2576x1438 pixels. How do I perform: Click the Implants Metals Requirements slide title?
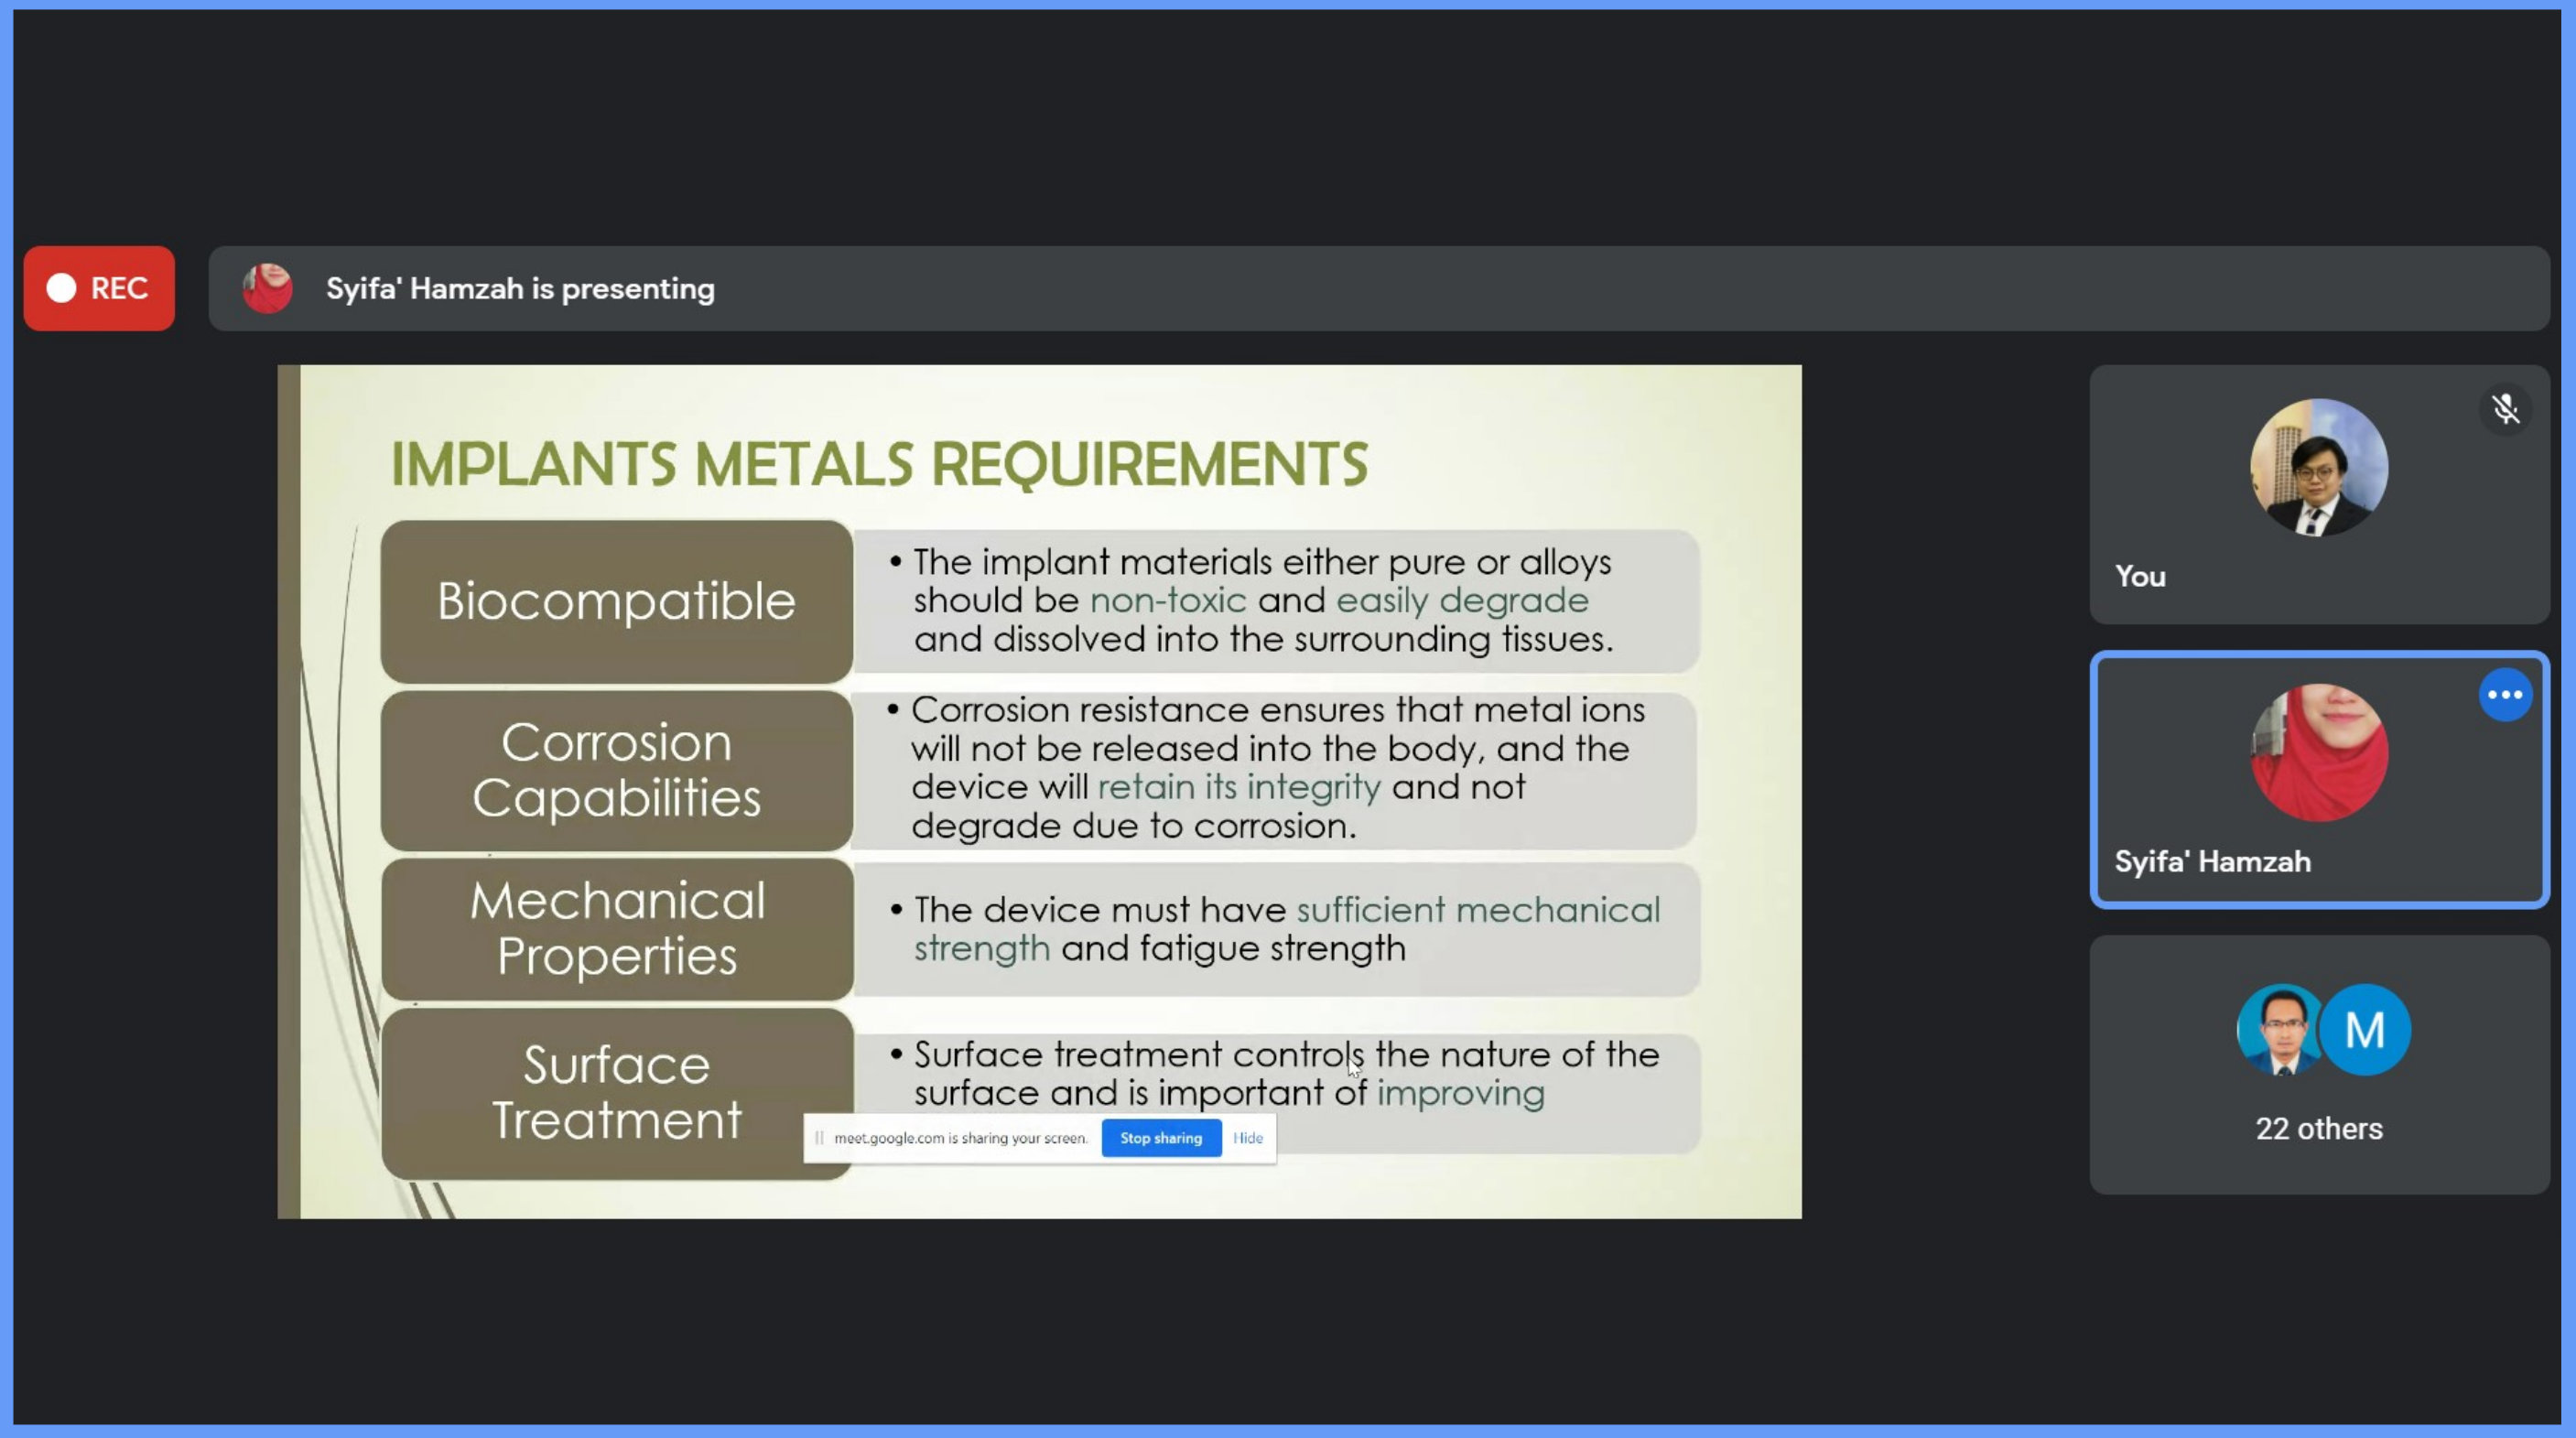(878, 465)
